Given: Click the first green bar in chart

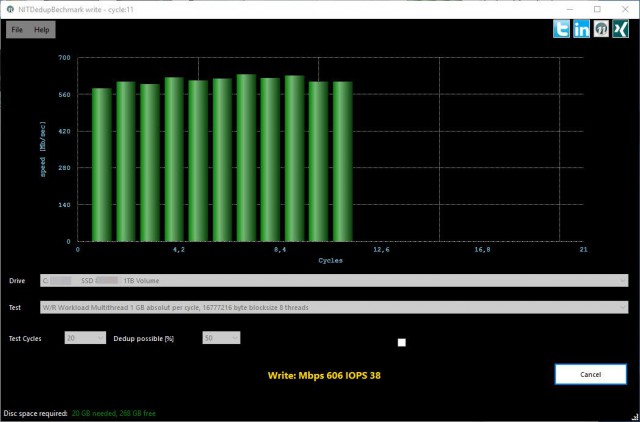Looking at the screenshot, I should [102, 164].
